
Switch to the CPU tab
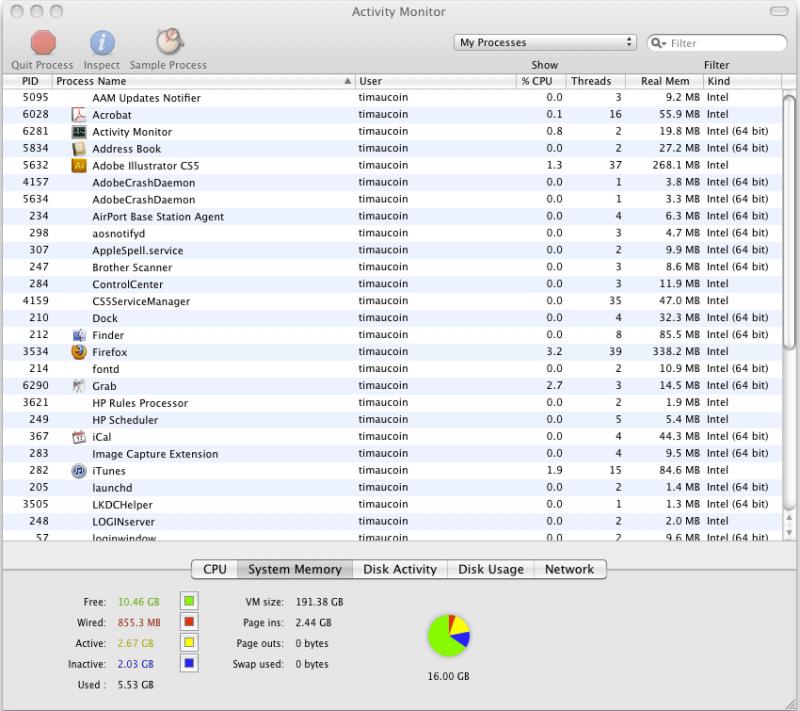[x=214, y=569]
